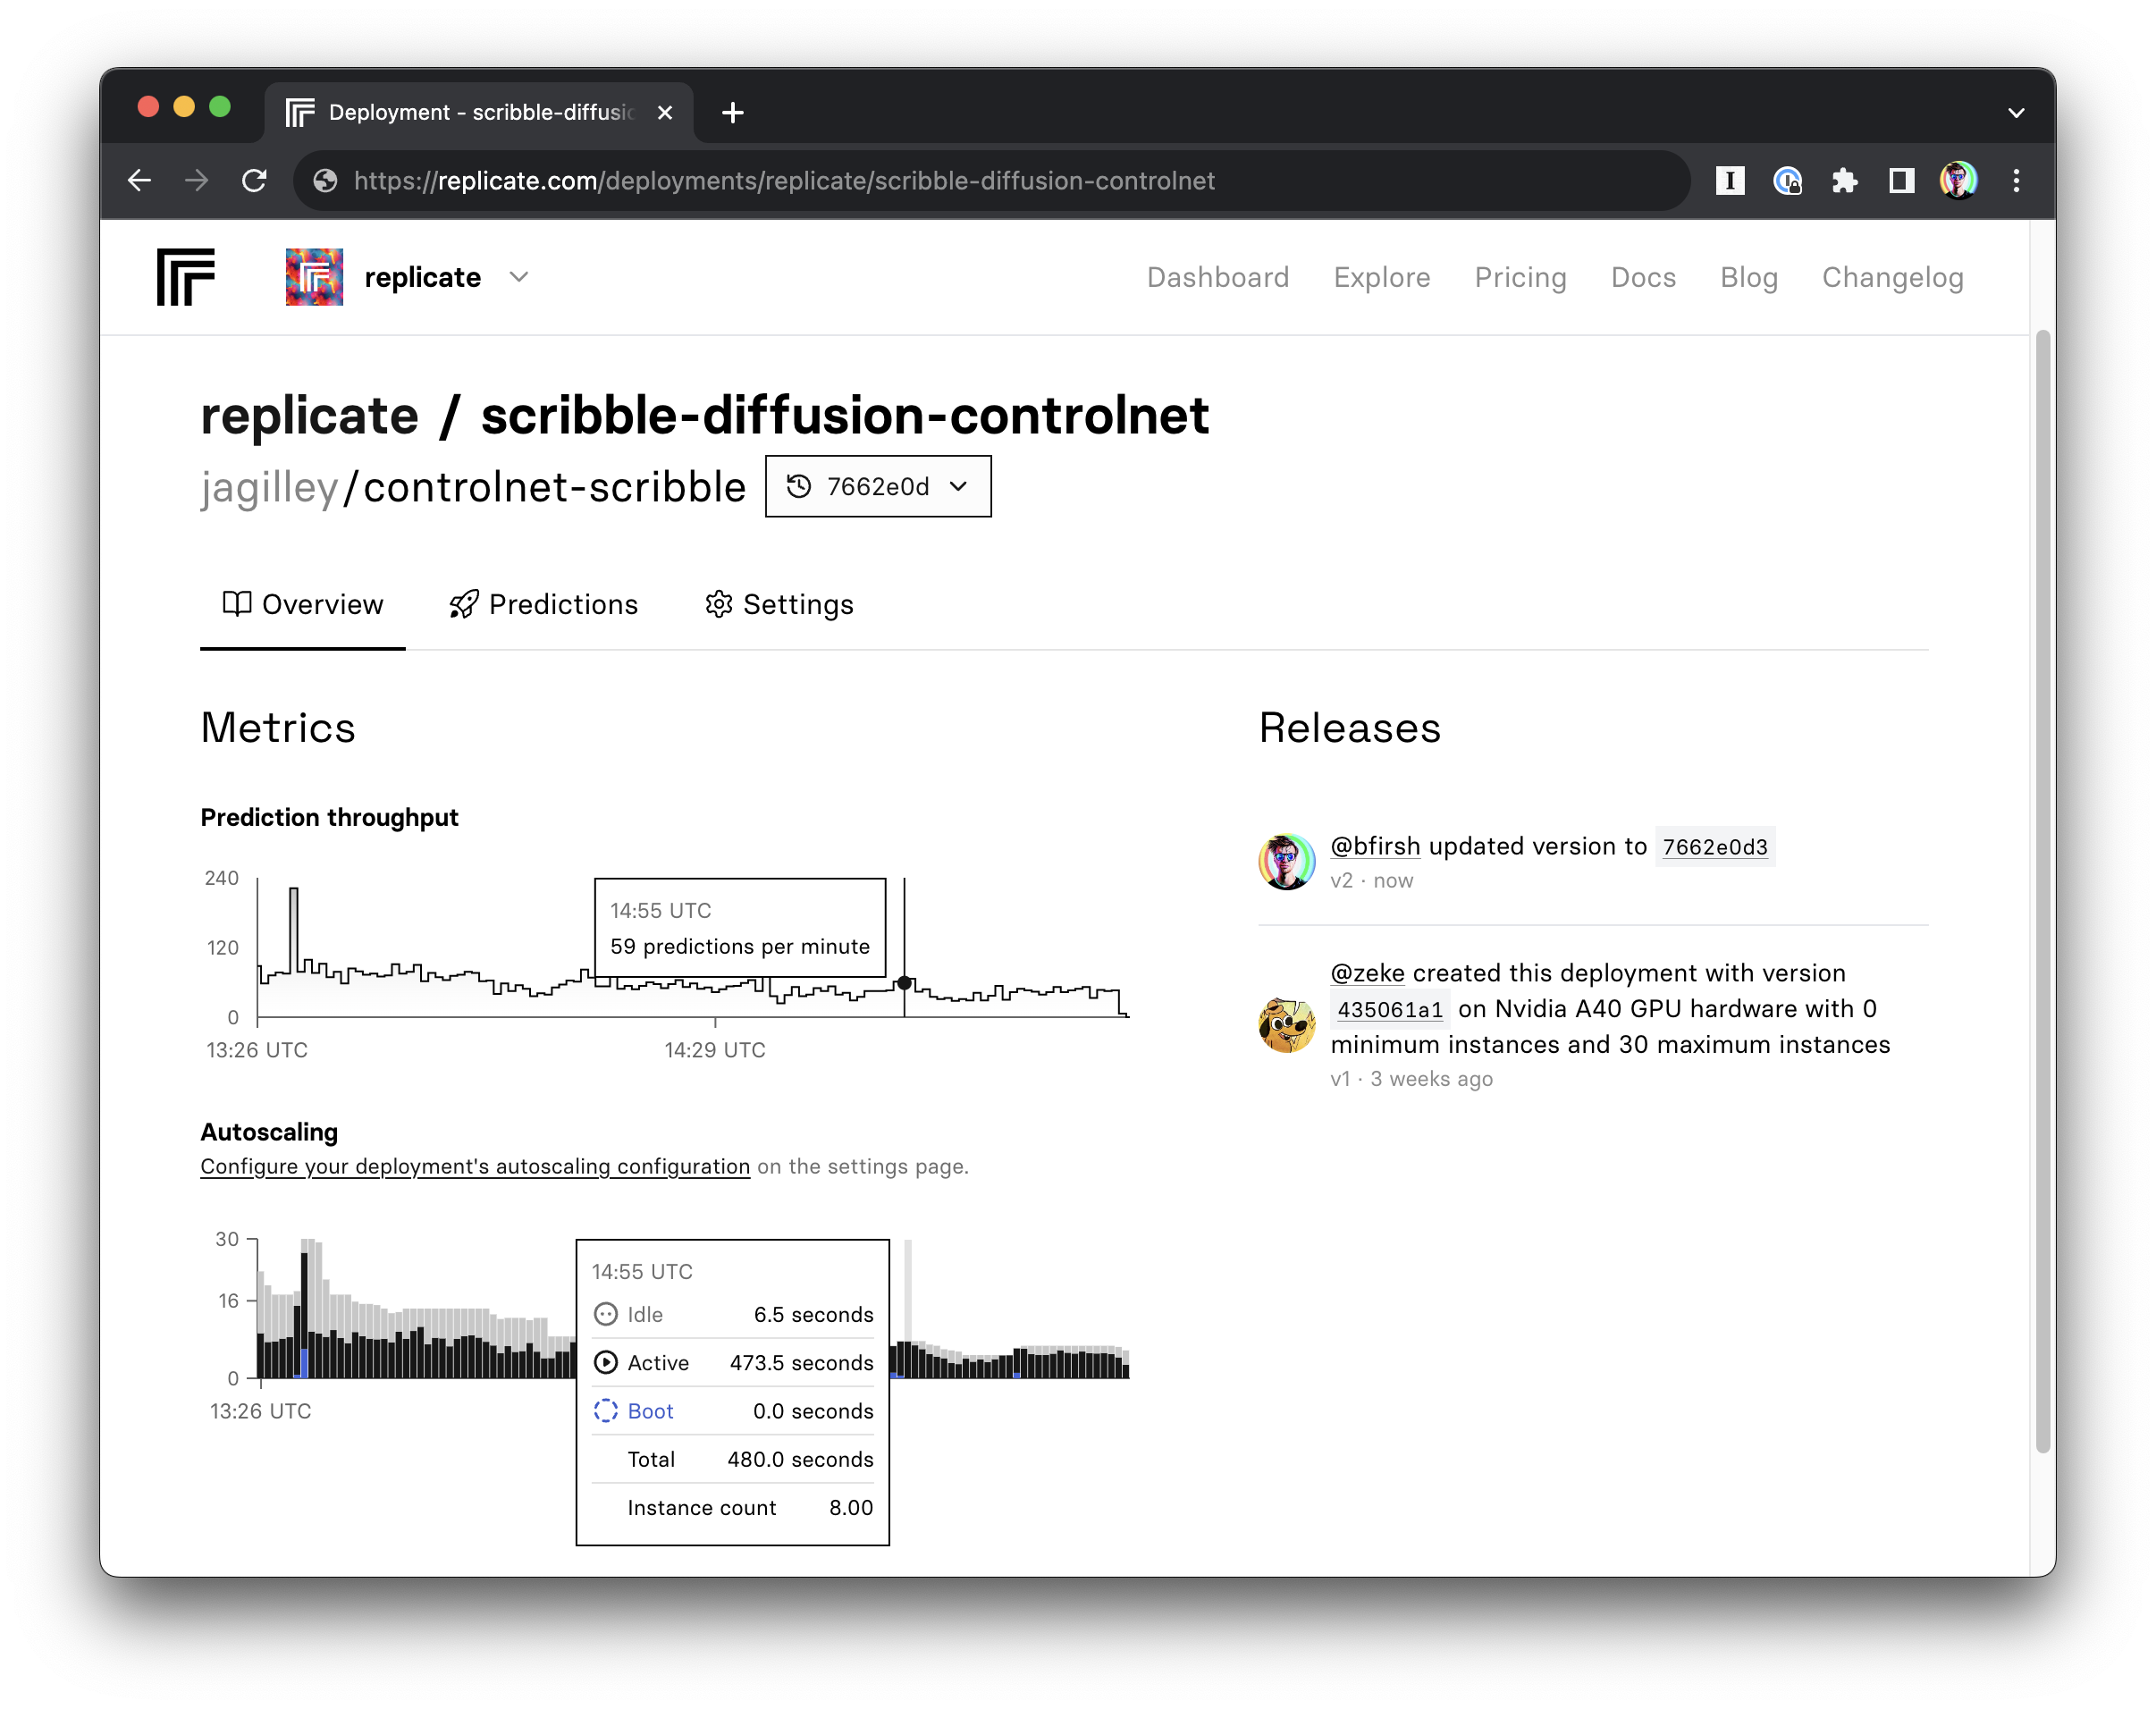Open @bfirsh profile link
Viewport: 2156px width, 1709px height.
[x=1375, y=846]
